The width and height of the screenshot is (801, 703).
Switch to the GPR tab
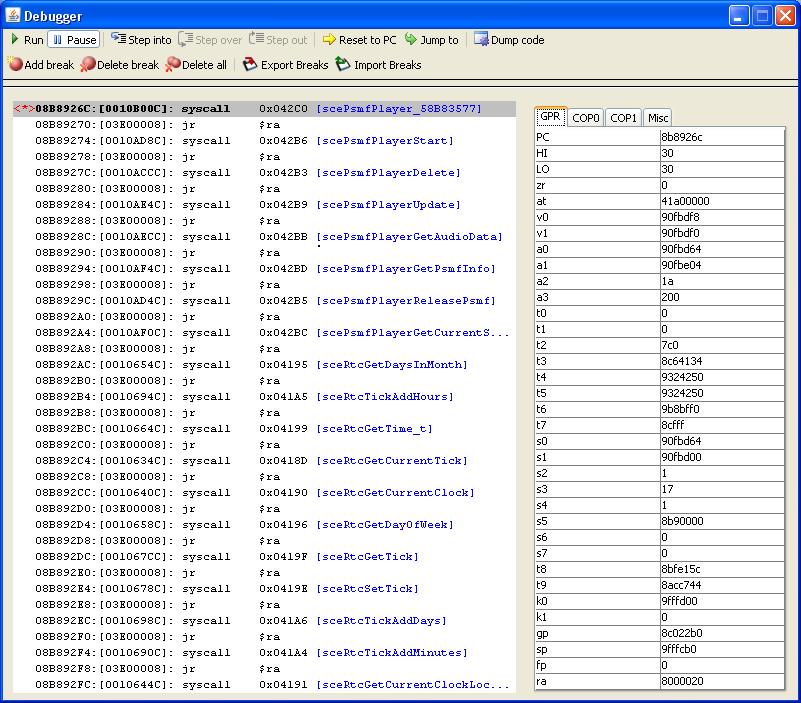(x=550, y=116)
